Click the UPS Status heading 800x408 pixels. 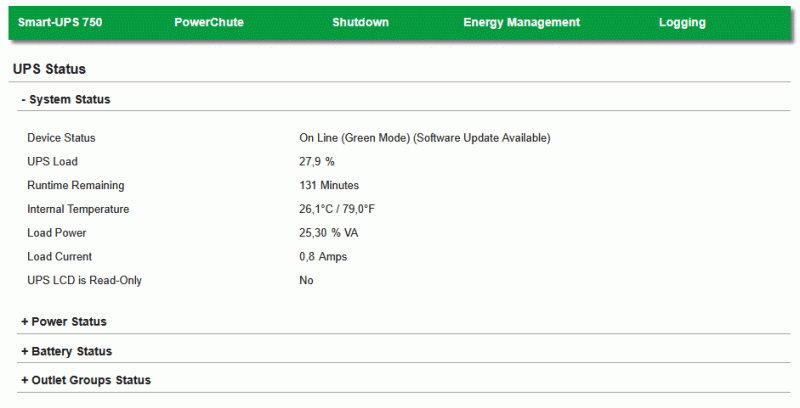49,69
